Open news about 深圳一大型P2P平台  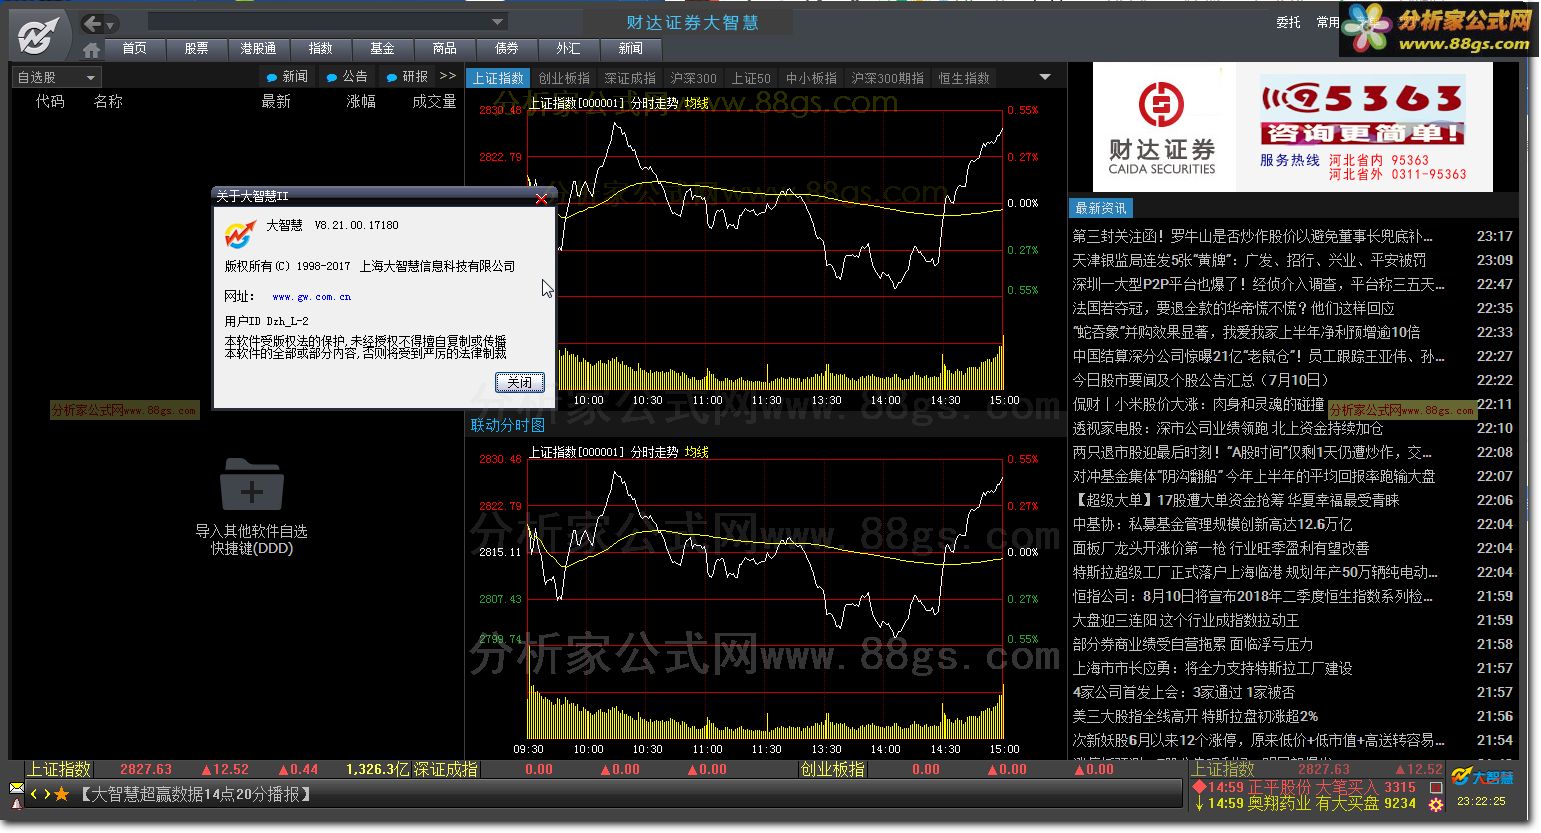coord(1258,284)
